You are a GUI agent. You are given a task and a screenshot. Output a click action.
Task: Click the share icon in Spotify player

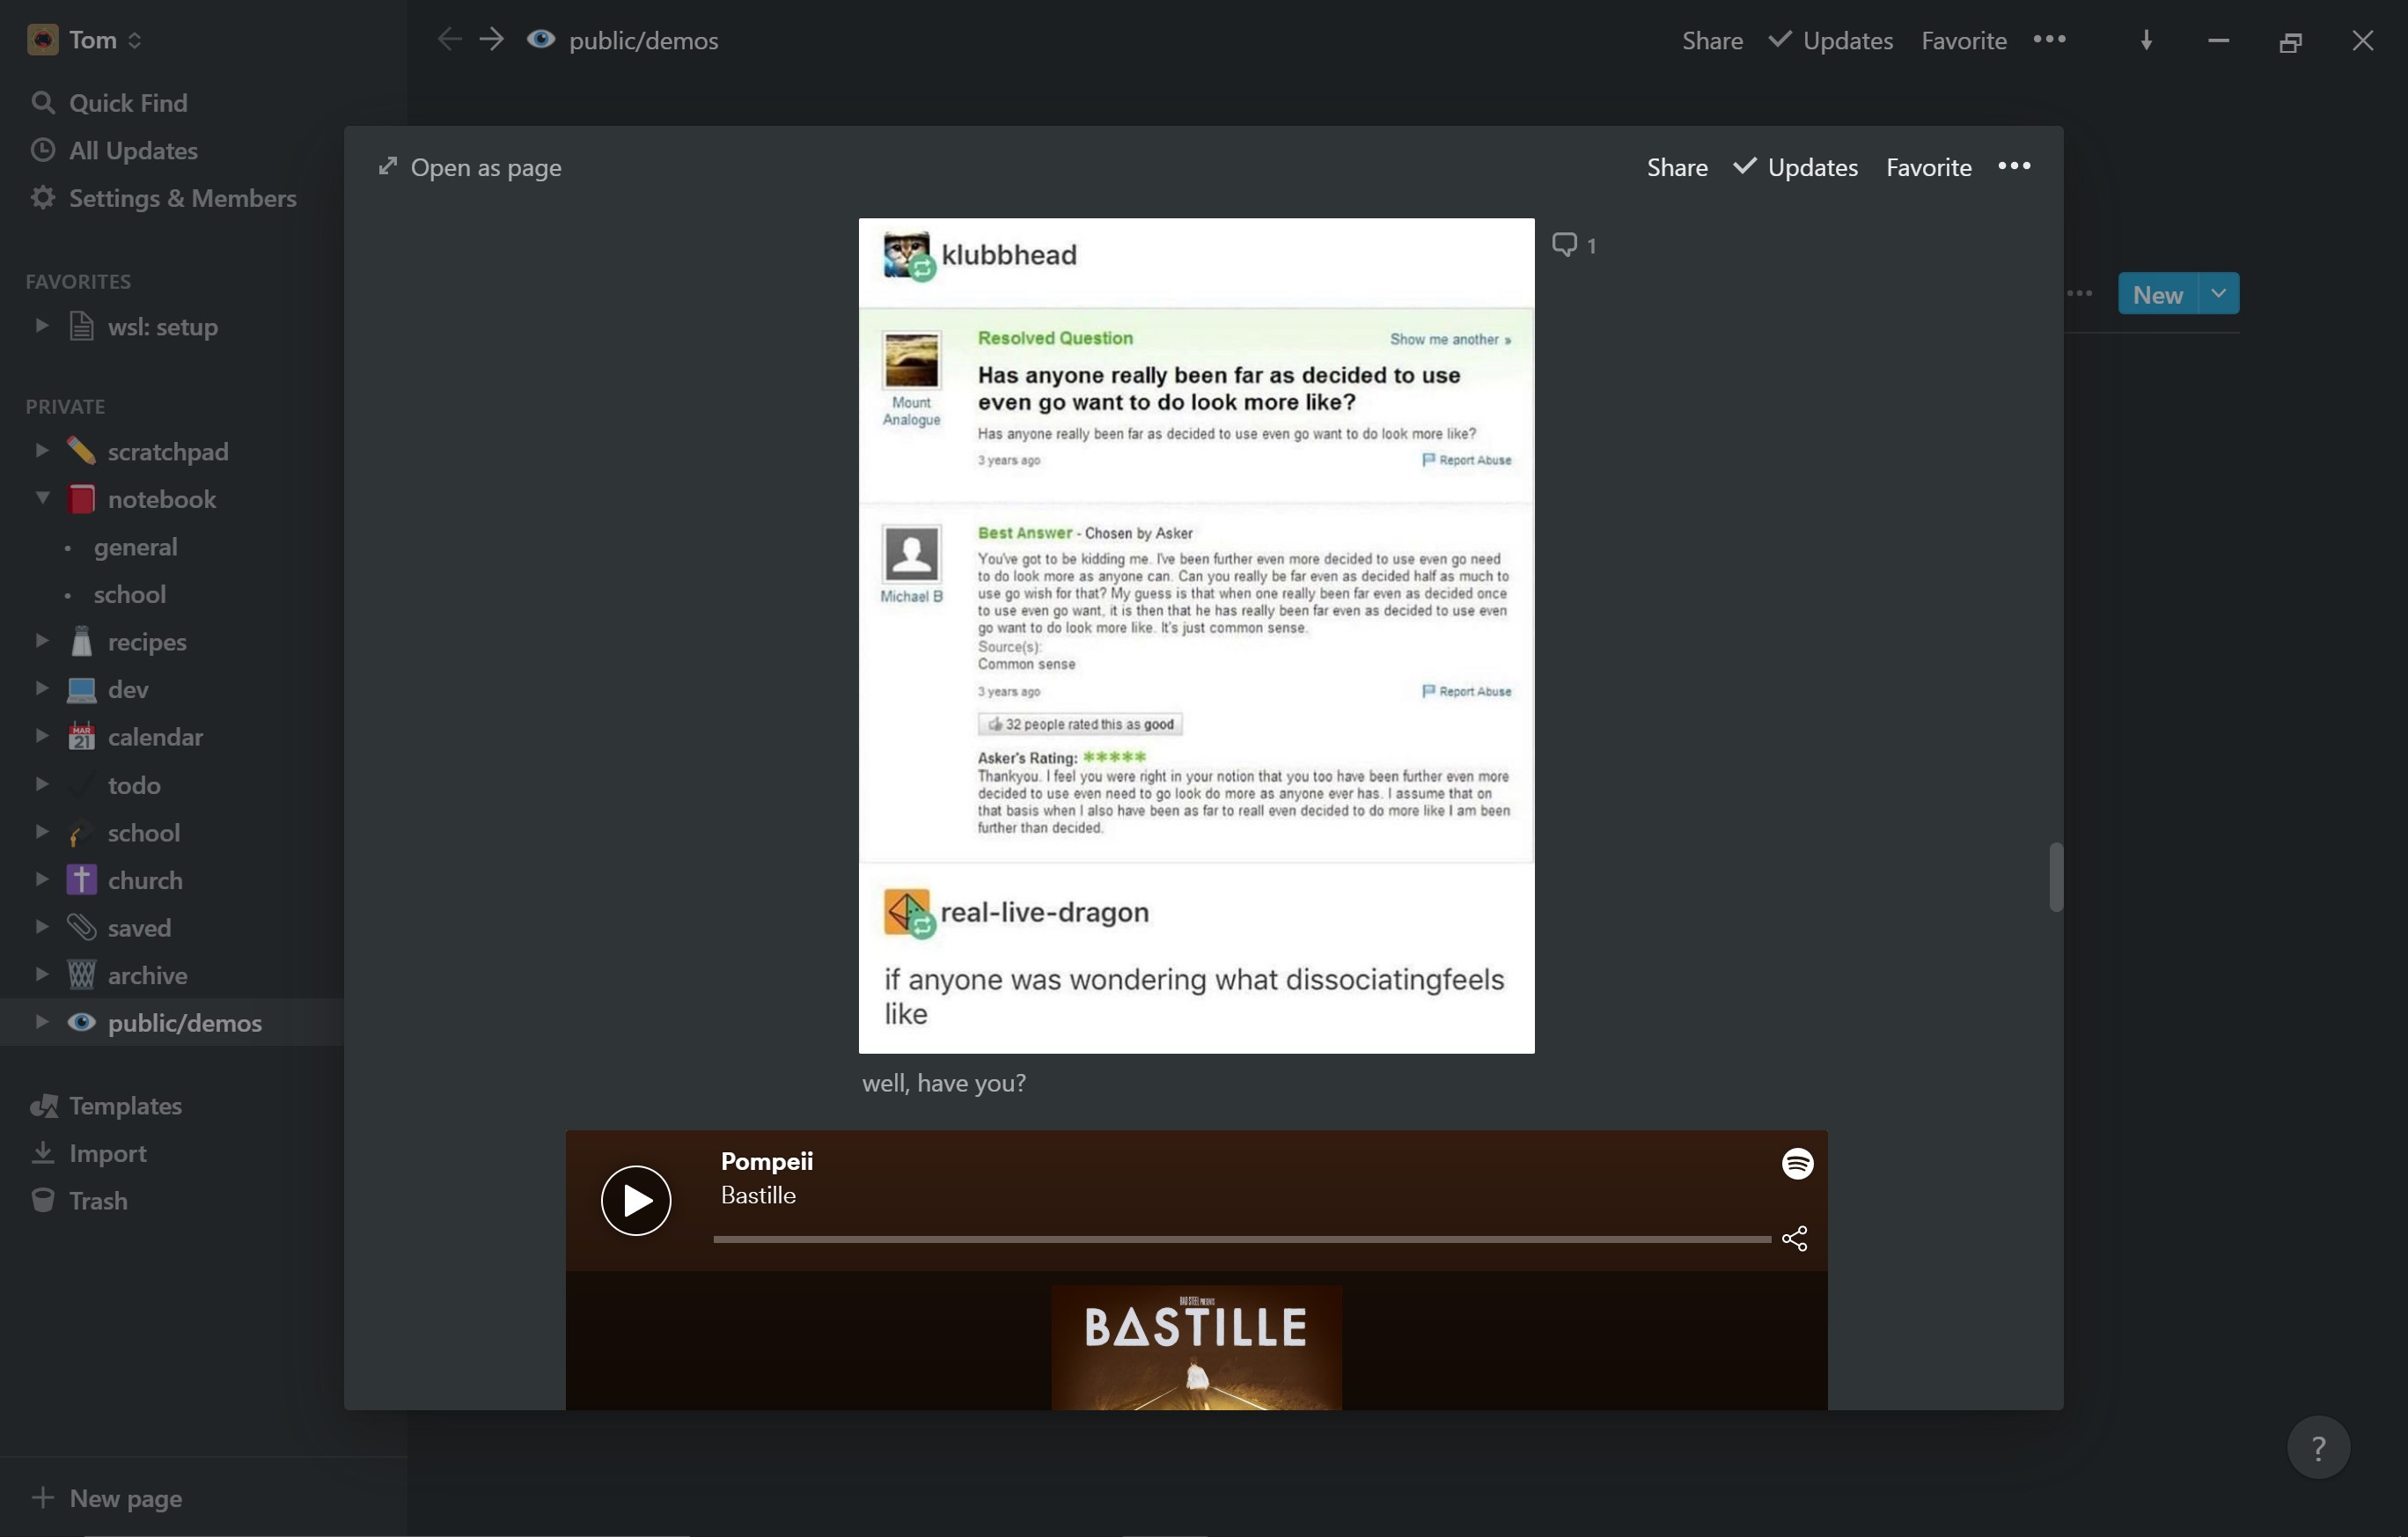pyautogui.click(x=1794, y=1239)
